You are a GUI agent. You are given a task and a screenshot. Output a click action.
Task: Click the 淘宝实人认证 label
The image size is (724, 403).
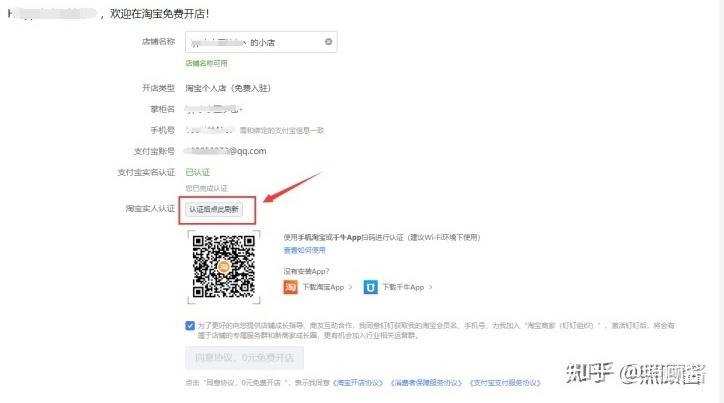click(x=151, y=209)
